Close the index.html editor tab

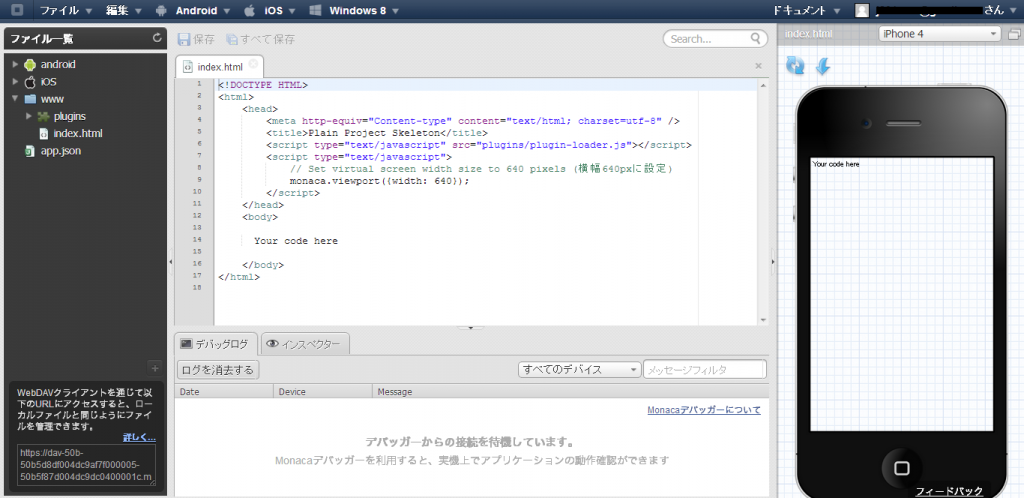(x=253, y=64)
